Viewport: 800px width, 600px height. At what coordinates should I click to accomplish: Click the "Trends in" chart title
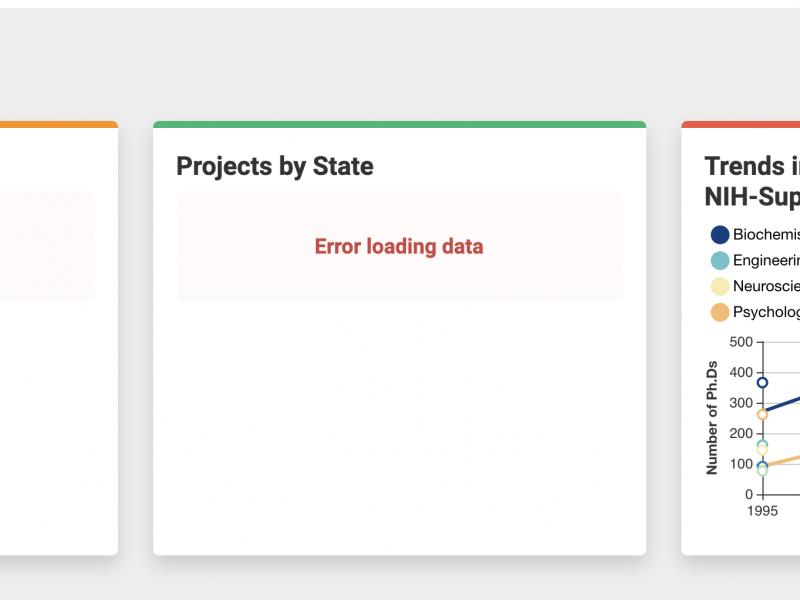click(x=752, y=166)
